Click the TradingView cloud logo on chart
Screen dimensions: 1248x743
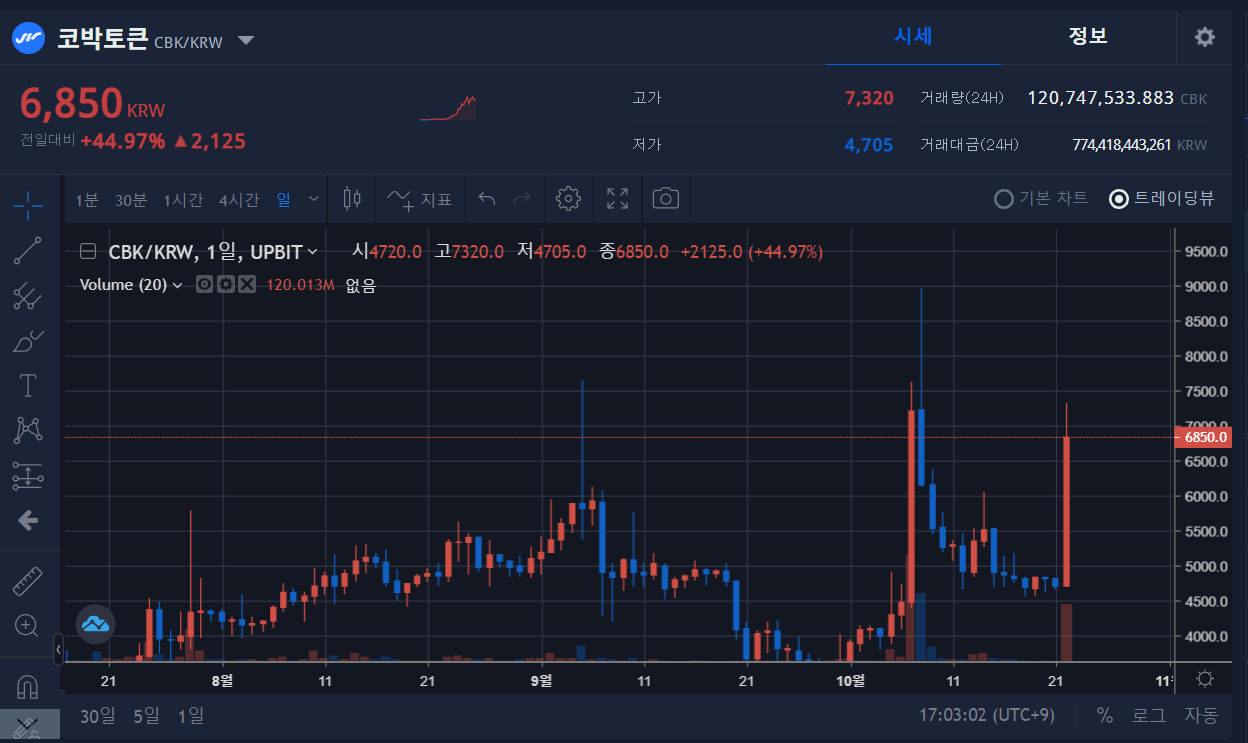[x=95, y=624]
